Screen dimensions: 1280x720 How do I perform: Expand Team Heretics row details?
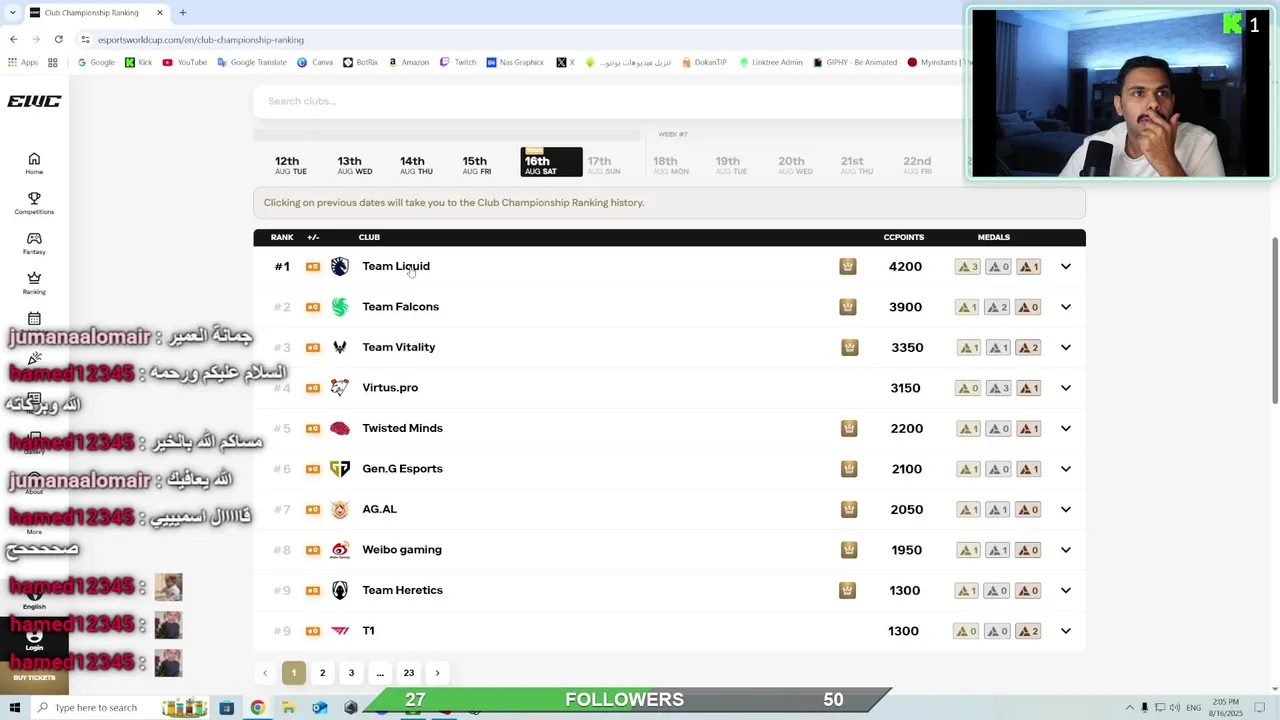pyautogui.click(x=1065, y=590)
